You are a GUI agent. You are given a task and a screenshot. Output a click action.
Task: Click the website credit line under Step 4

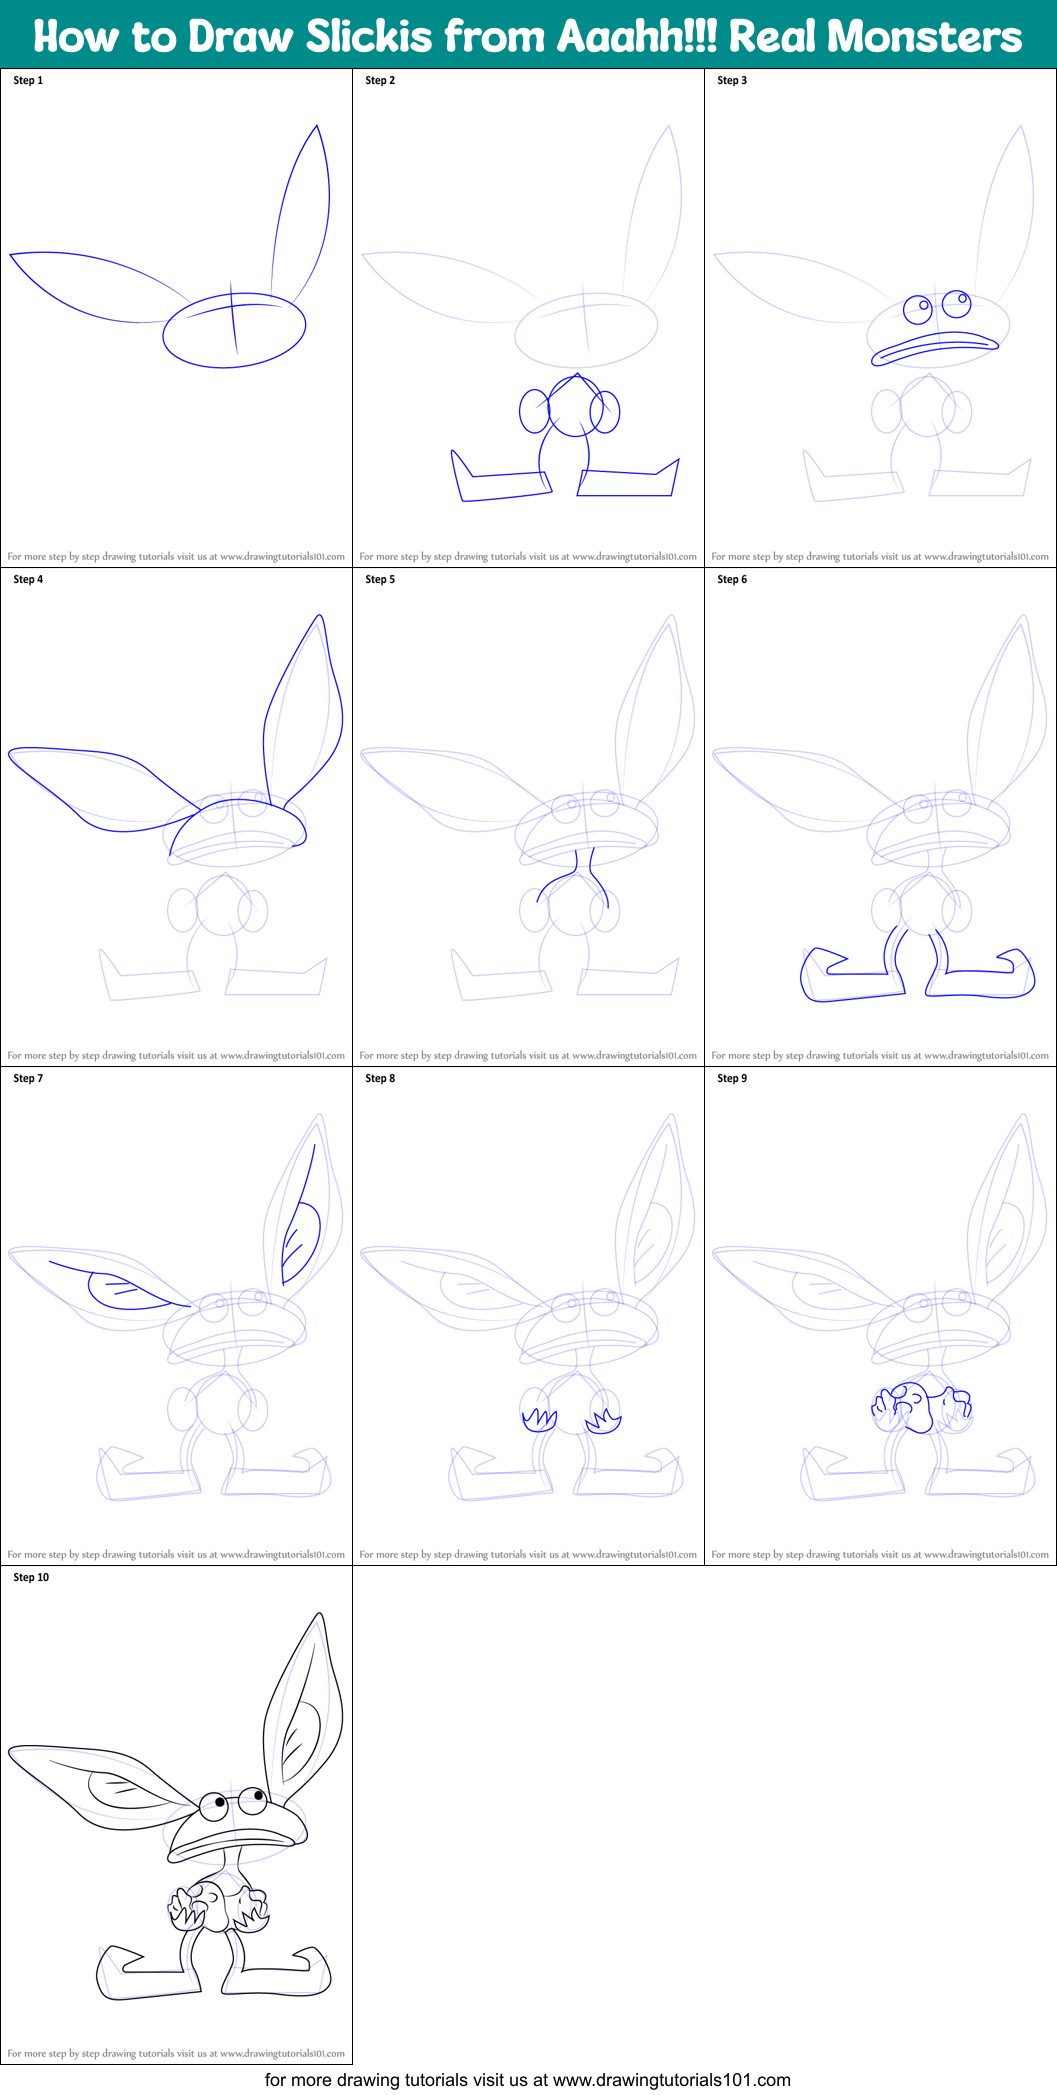coord(176,1056)
